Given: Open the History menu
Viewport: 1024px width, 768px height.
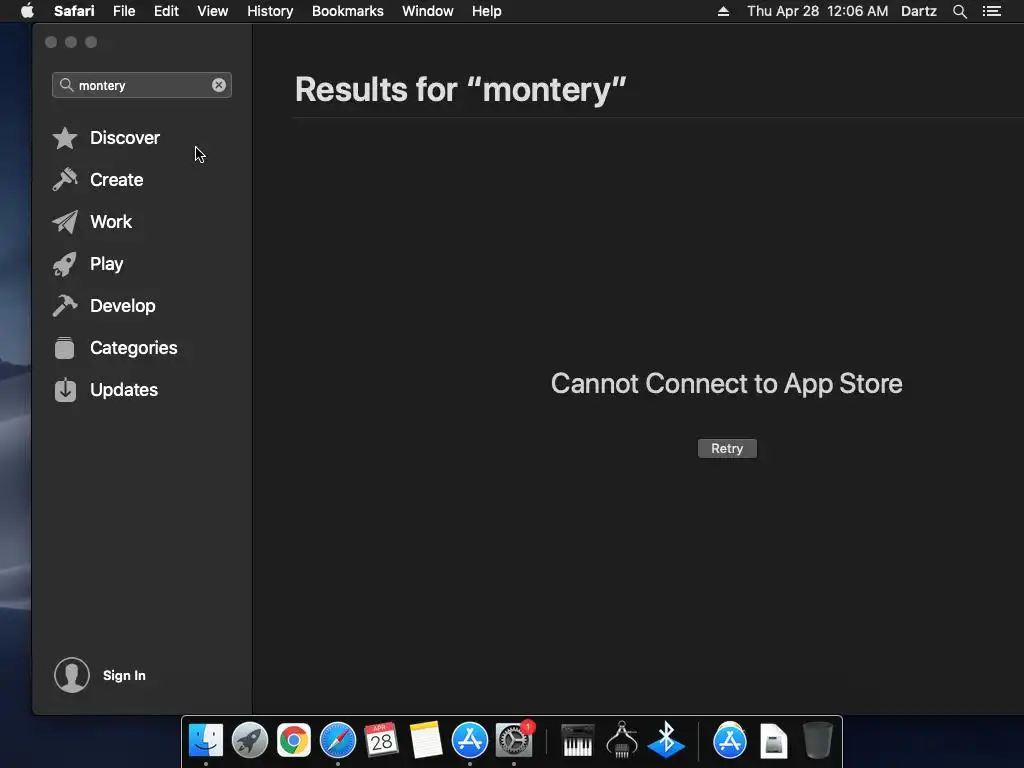Looking at the screenshot, I should pyautogui.click(x=270, y=11).
